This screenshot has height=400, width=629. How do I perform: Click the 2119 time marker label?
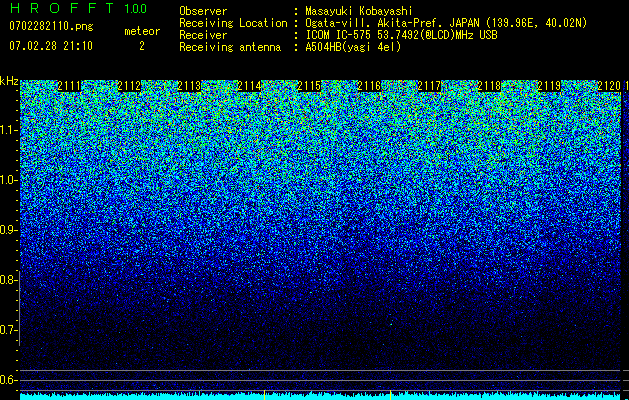pyautogui.click(x=549, y=86)
